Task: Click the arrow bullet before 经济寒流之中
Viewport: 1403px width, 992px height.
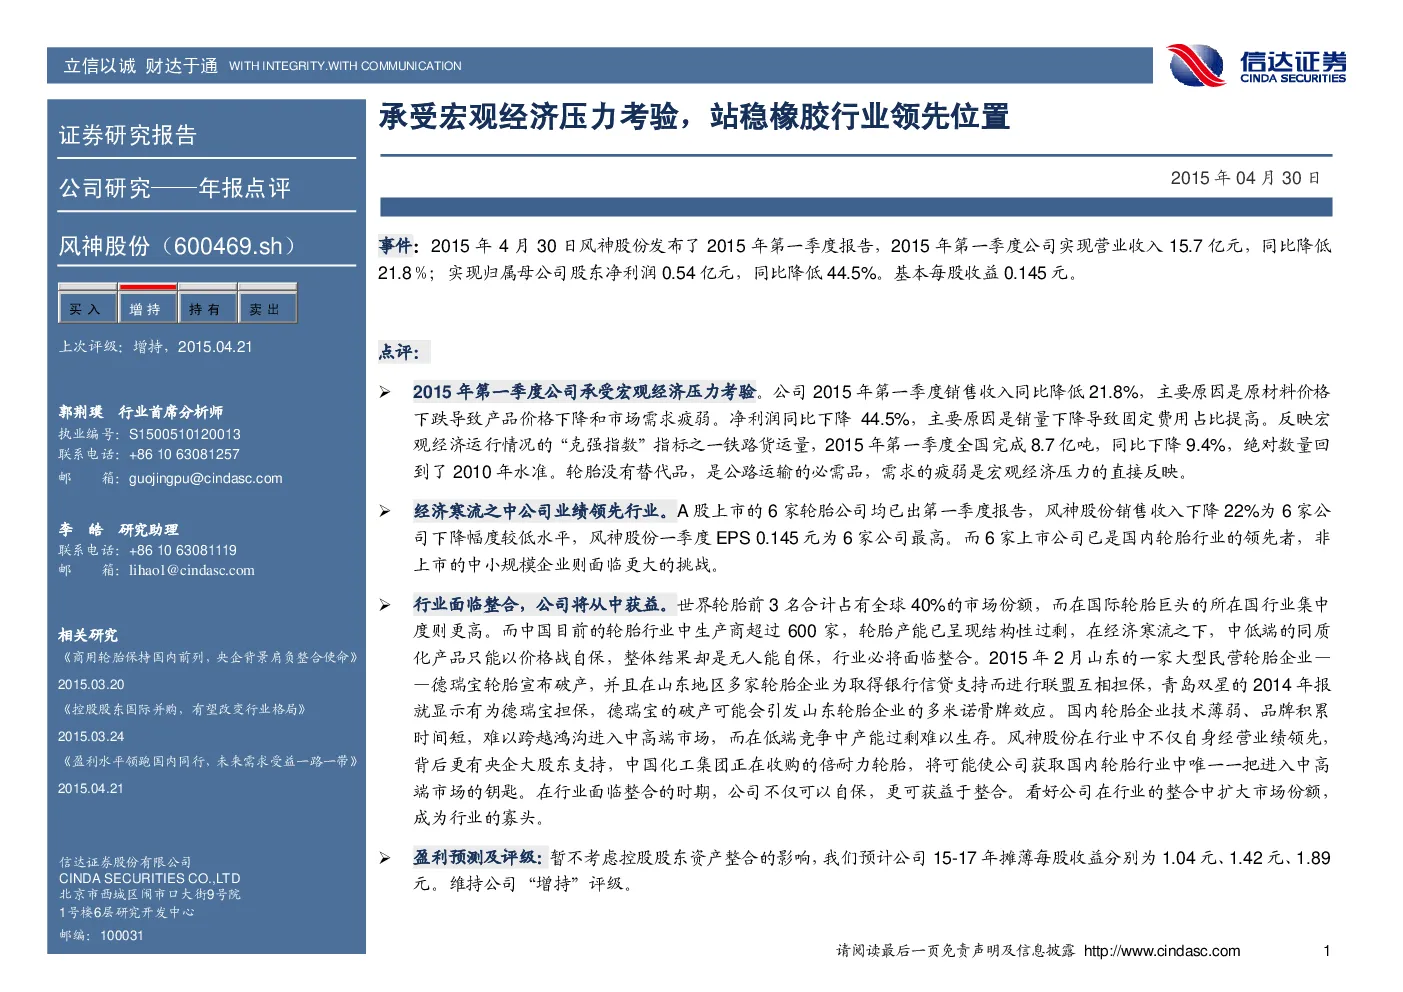Action: click(385, 512)
